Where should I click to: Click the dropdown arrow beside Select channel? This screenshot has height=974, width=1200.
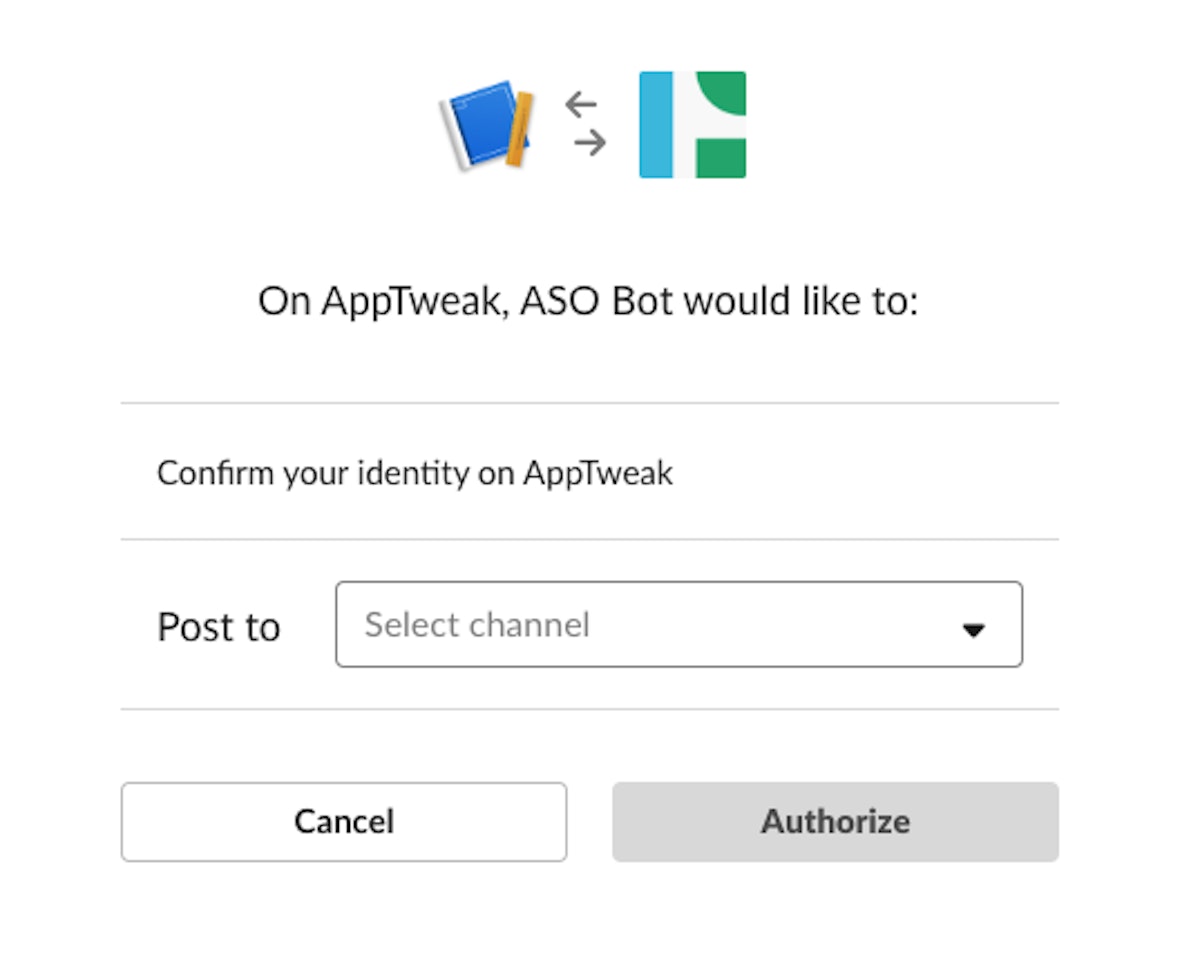(x=972, y=629)
